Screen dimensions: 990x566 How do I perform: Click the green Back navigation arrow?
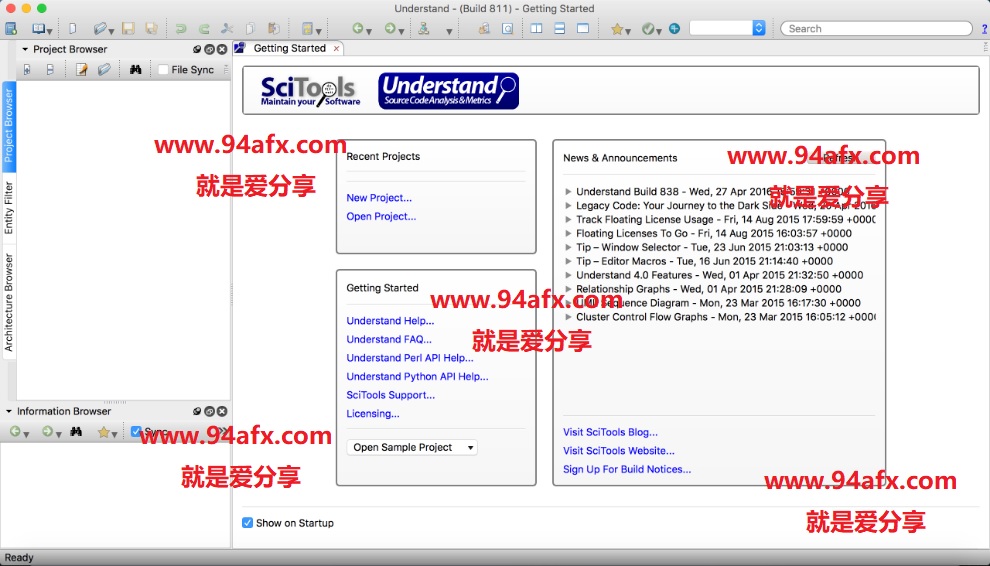click(x=358, y=28)
